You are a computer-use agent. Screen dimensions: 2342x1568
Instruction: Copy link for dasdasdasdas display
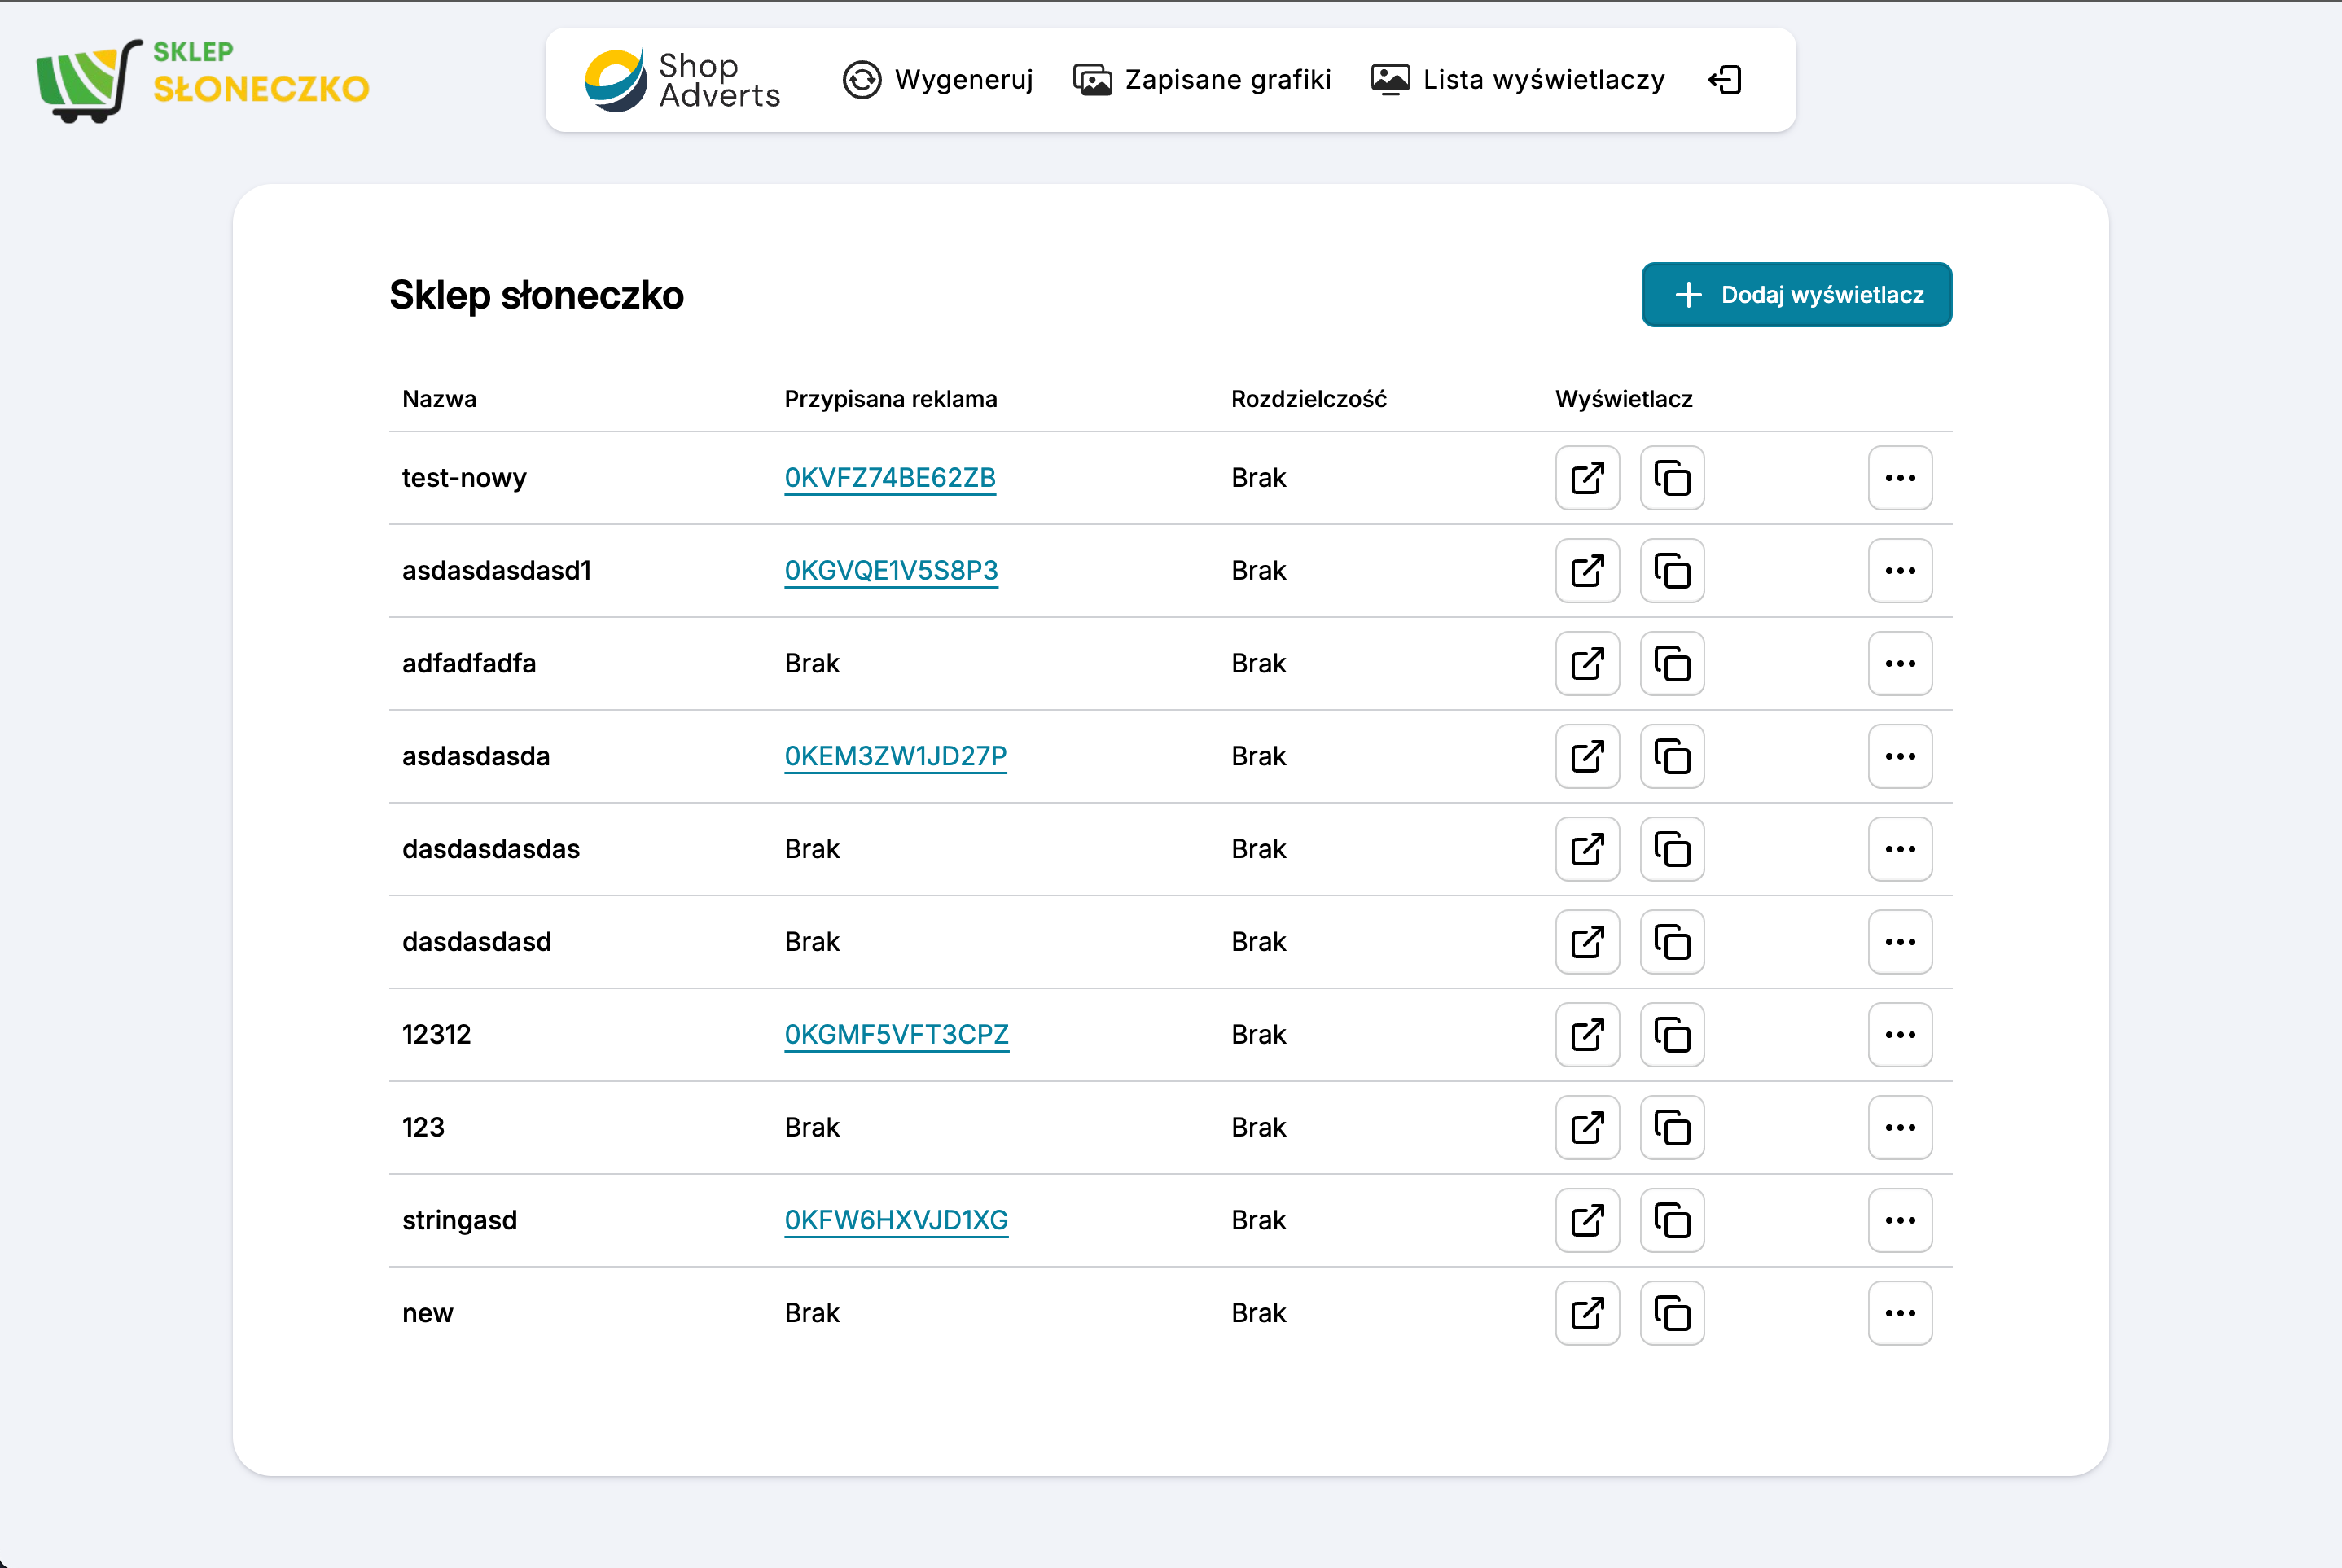[x=1672, y=849]
